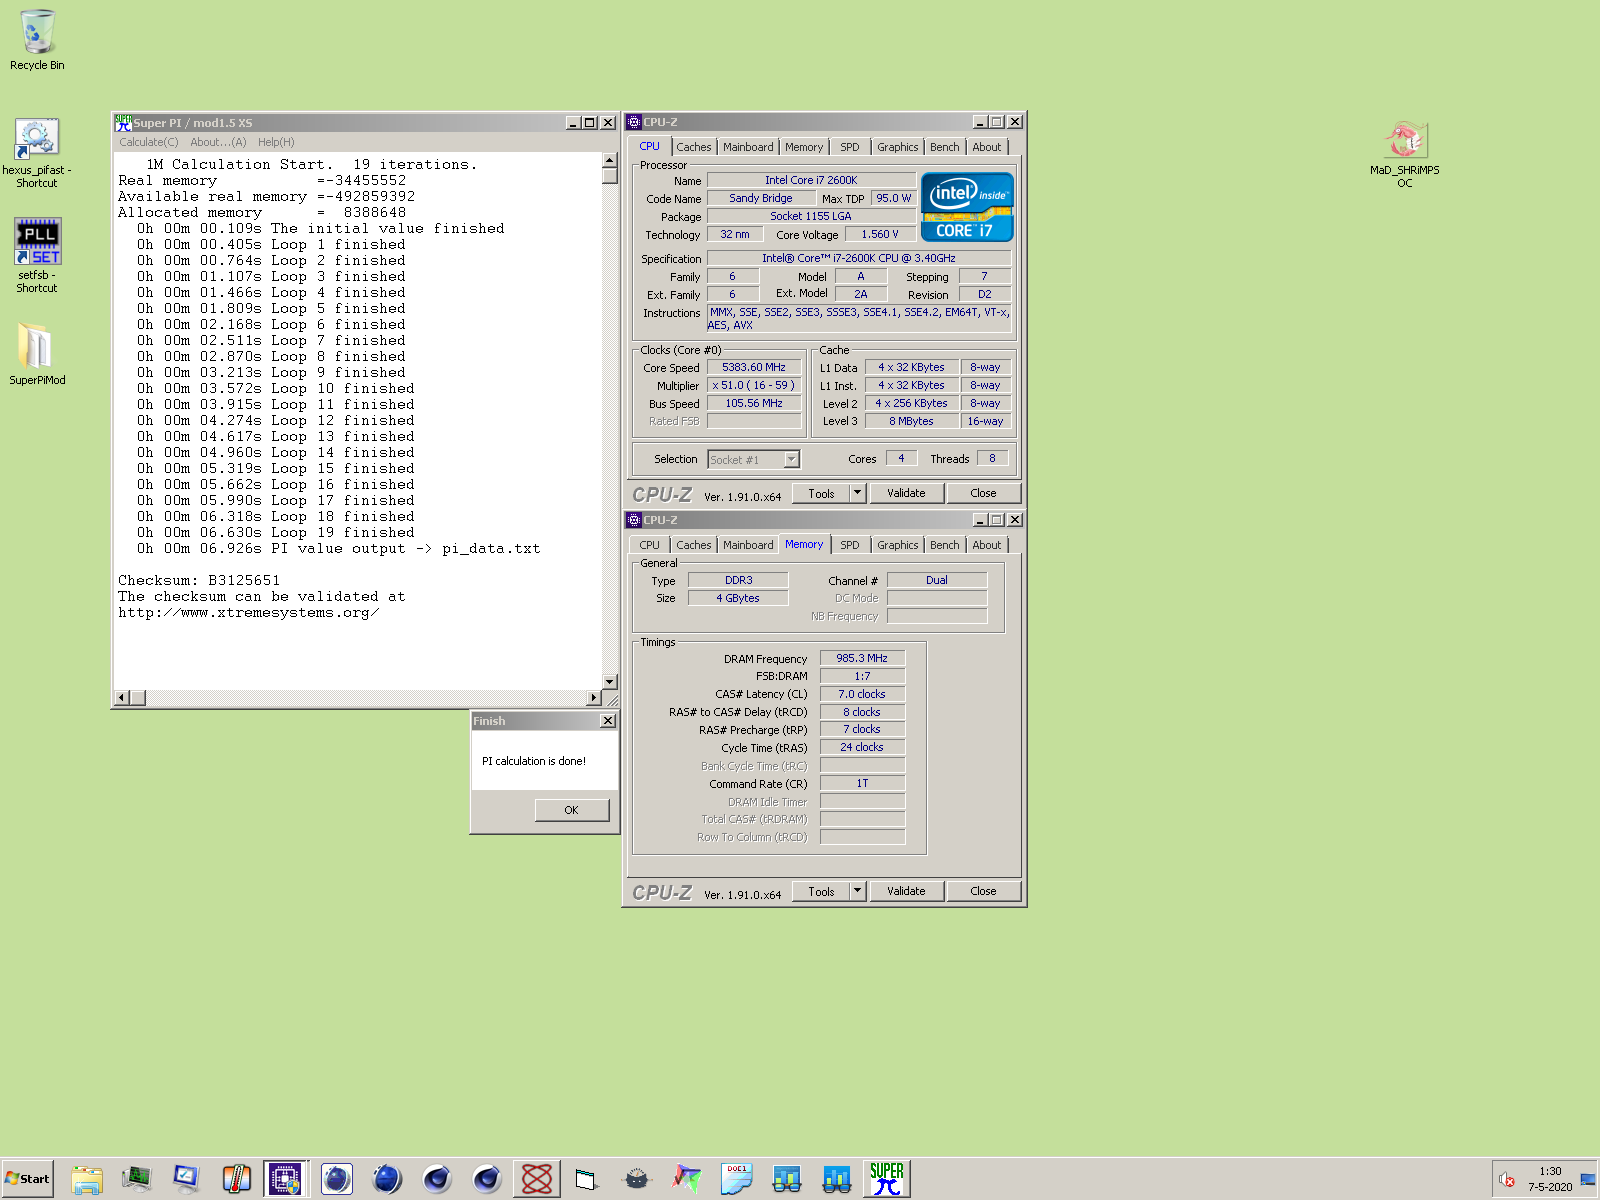Click Close button in top CPU-Z window

pos(983,493)
